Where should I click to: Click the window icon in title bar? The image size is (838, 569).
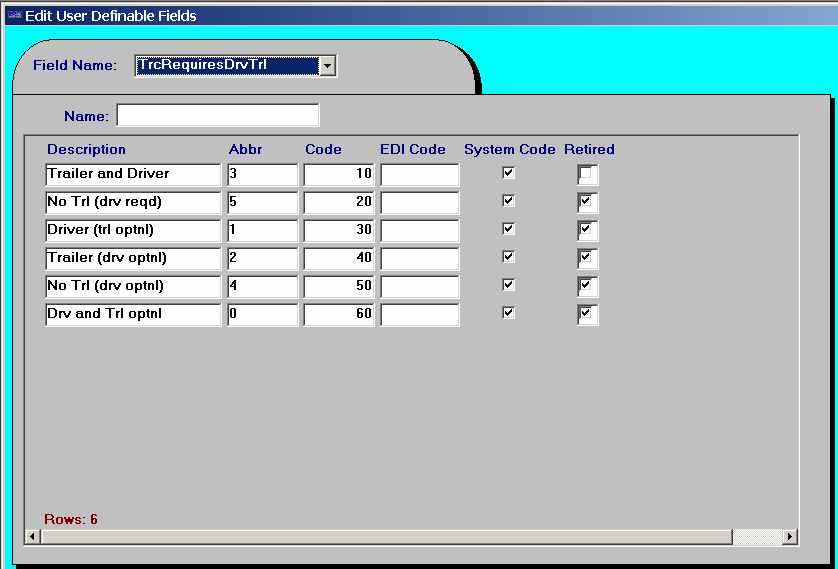click(14, 16)
